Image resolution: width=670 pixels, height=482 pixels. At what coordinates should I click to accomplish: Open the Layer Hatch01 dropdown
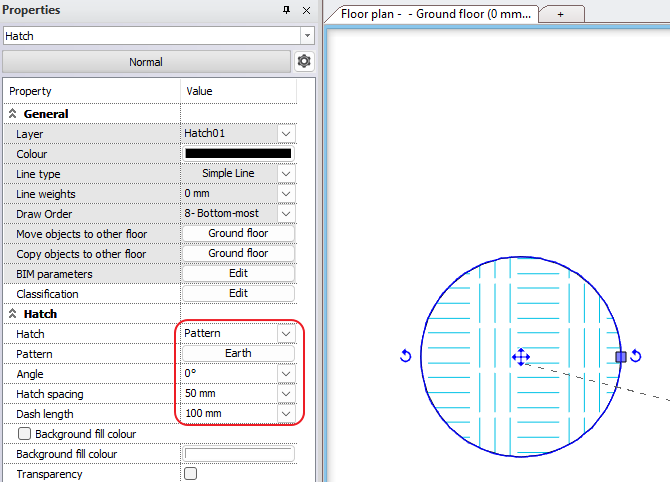coord(286,134)
